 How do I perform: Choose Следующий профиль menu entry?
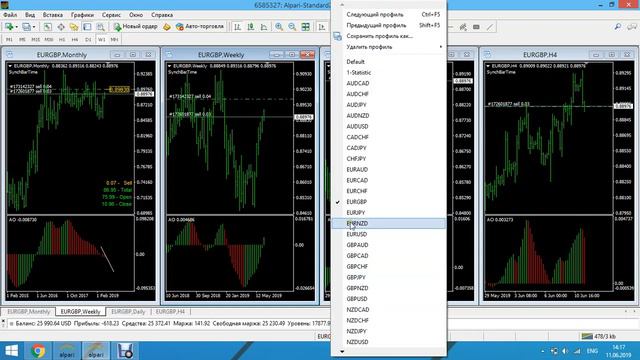(x=389, y=14)
